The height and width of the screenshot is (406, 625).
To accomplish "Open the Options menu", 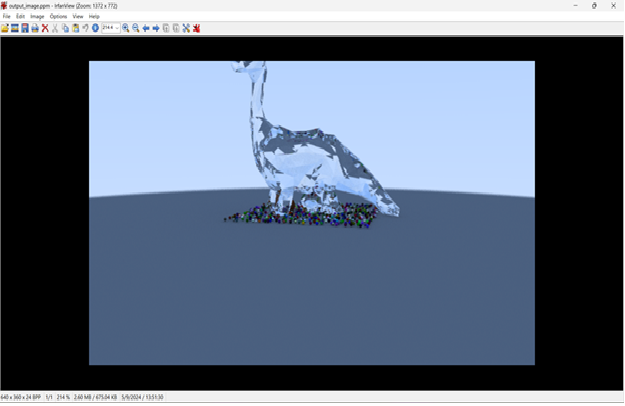I will (x=58, y=16).
